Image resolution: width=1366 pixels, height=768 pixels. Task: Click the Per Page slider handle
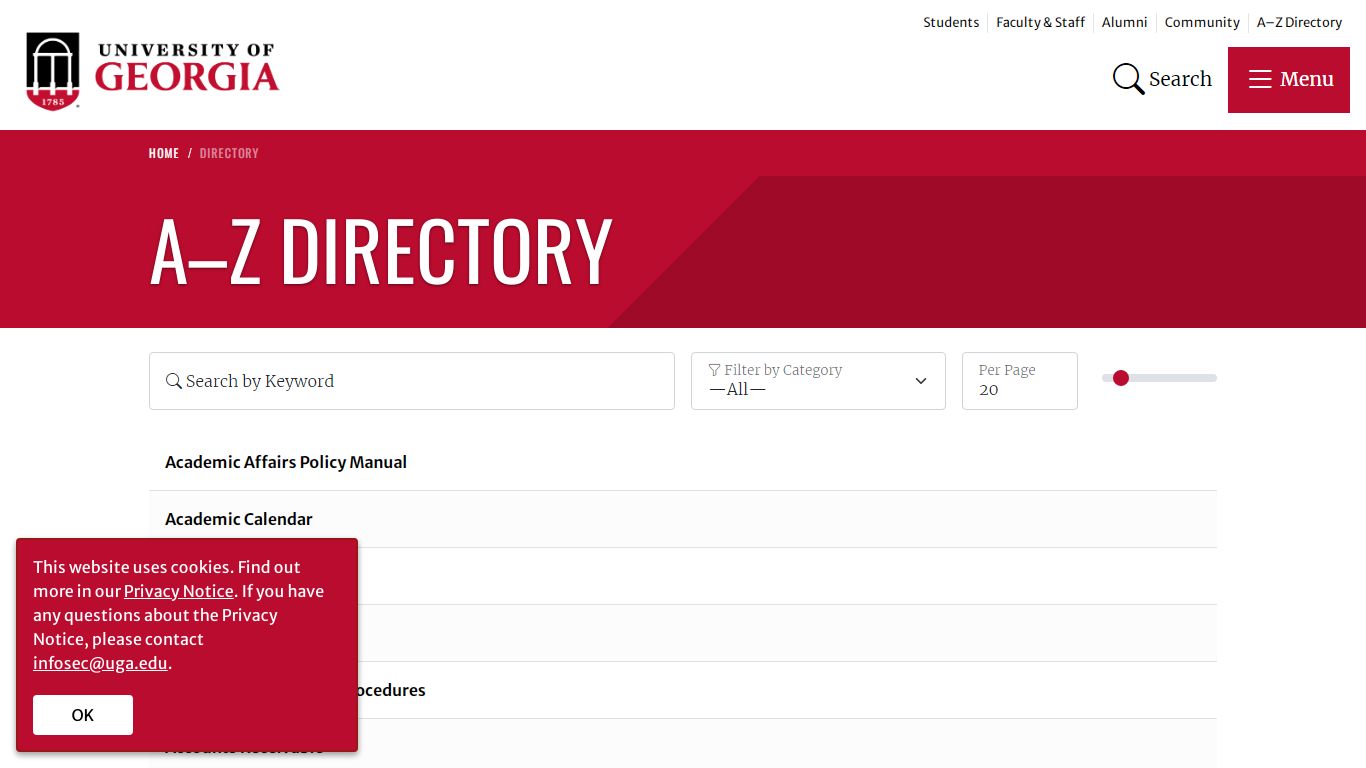pos(1121,378)
